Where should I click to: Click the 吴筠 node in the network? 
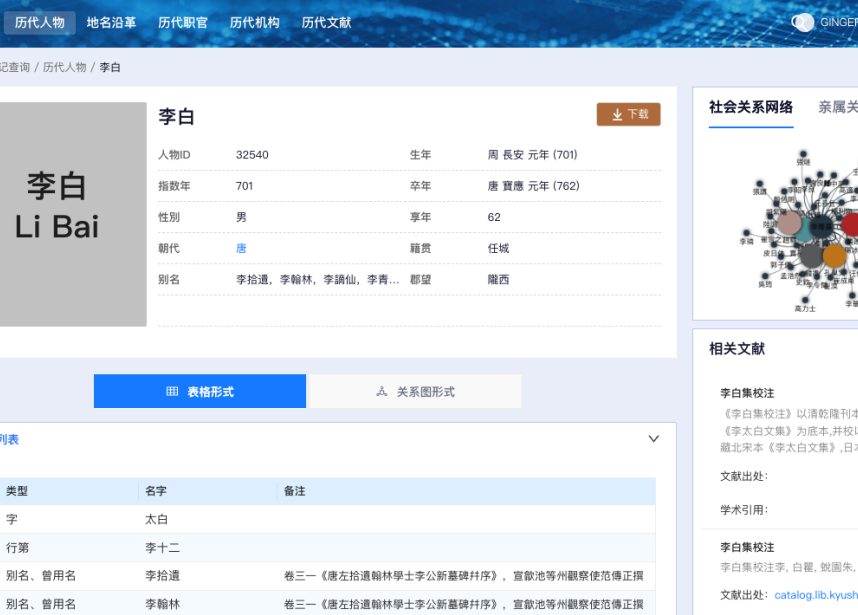pos(764,276)
